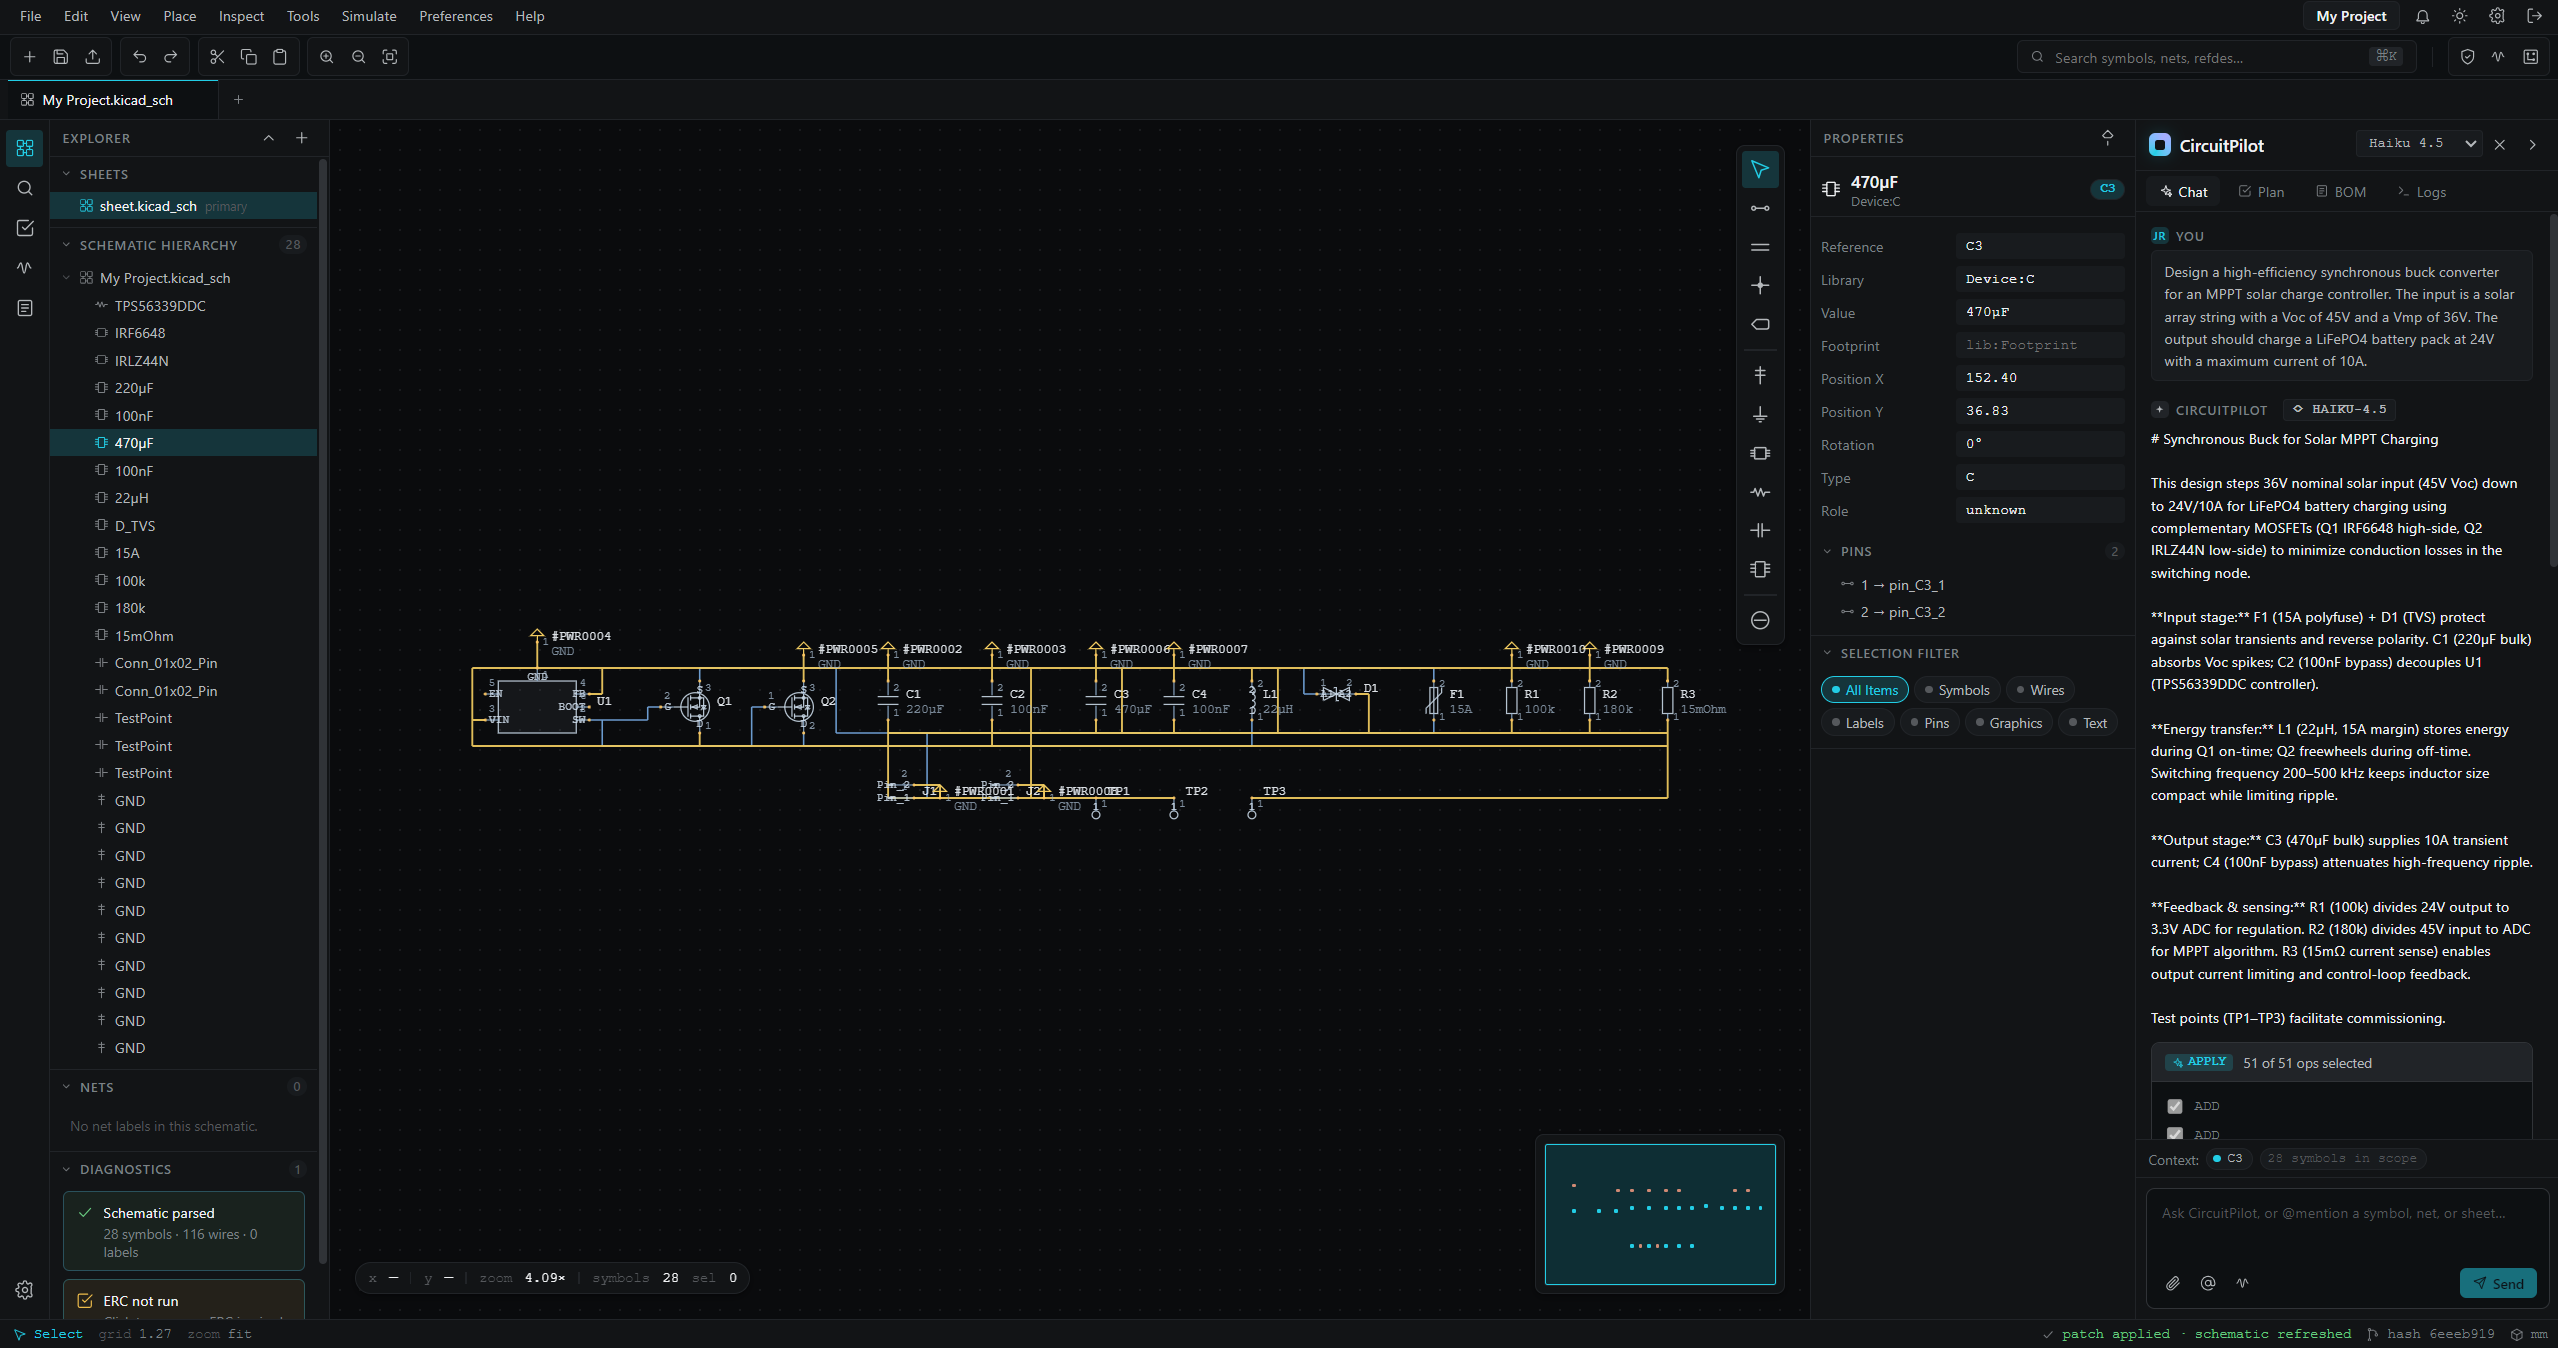
Task: Toggle the Labels selection filter
Action: (x=1858, y=723)
